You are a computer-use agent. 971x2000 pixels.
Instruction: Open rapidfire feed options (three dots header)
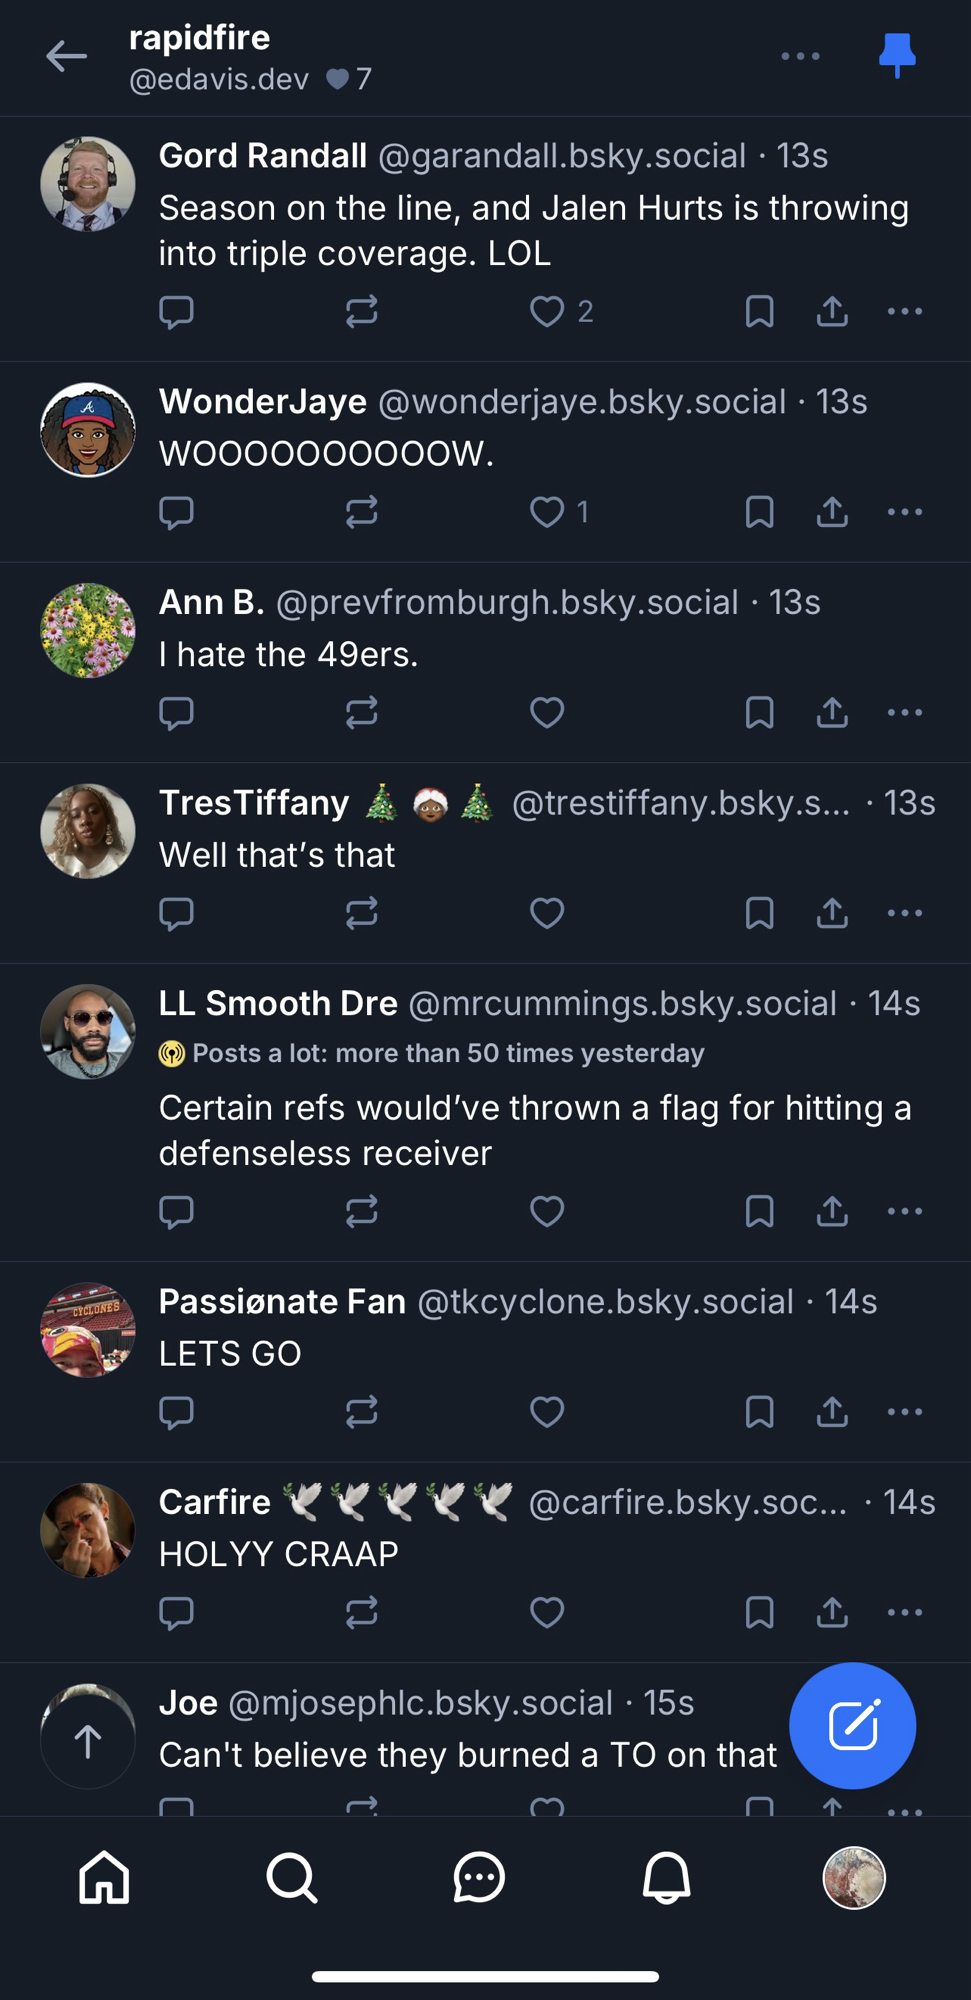coord(800,56)
